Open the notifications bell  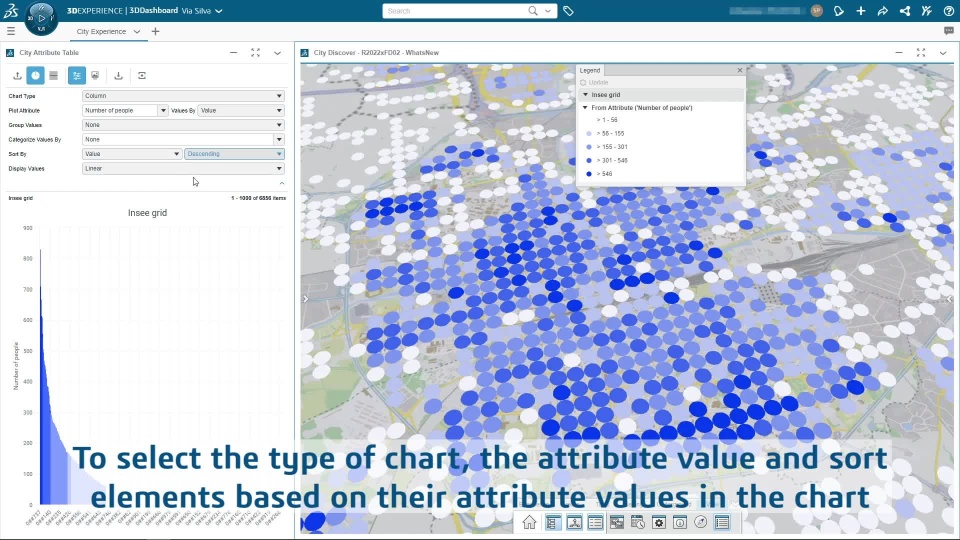click(839, 11)
